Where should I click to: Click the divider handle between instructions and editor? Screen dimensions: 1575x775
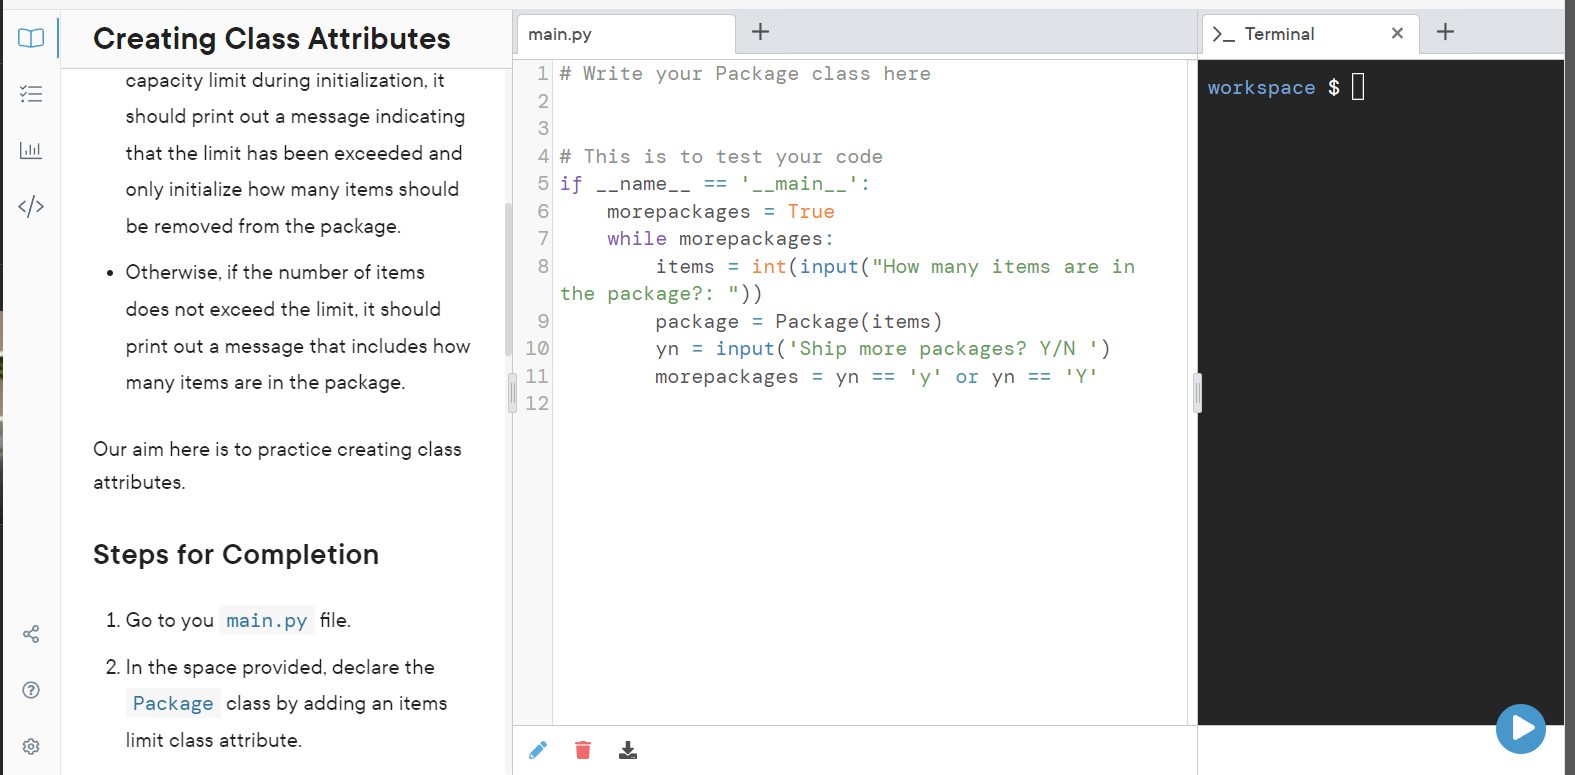pyautogui.click(x=512, y=392)
